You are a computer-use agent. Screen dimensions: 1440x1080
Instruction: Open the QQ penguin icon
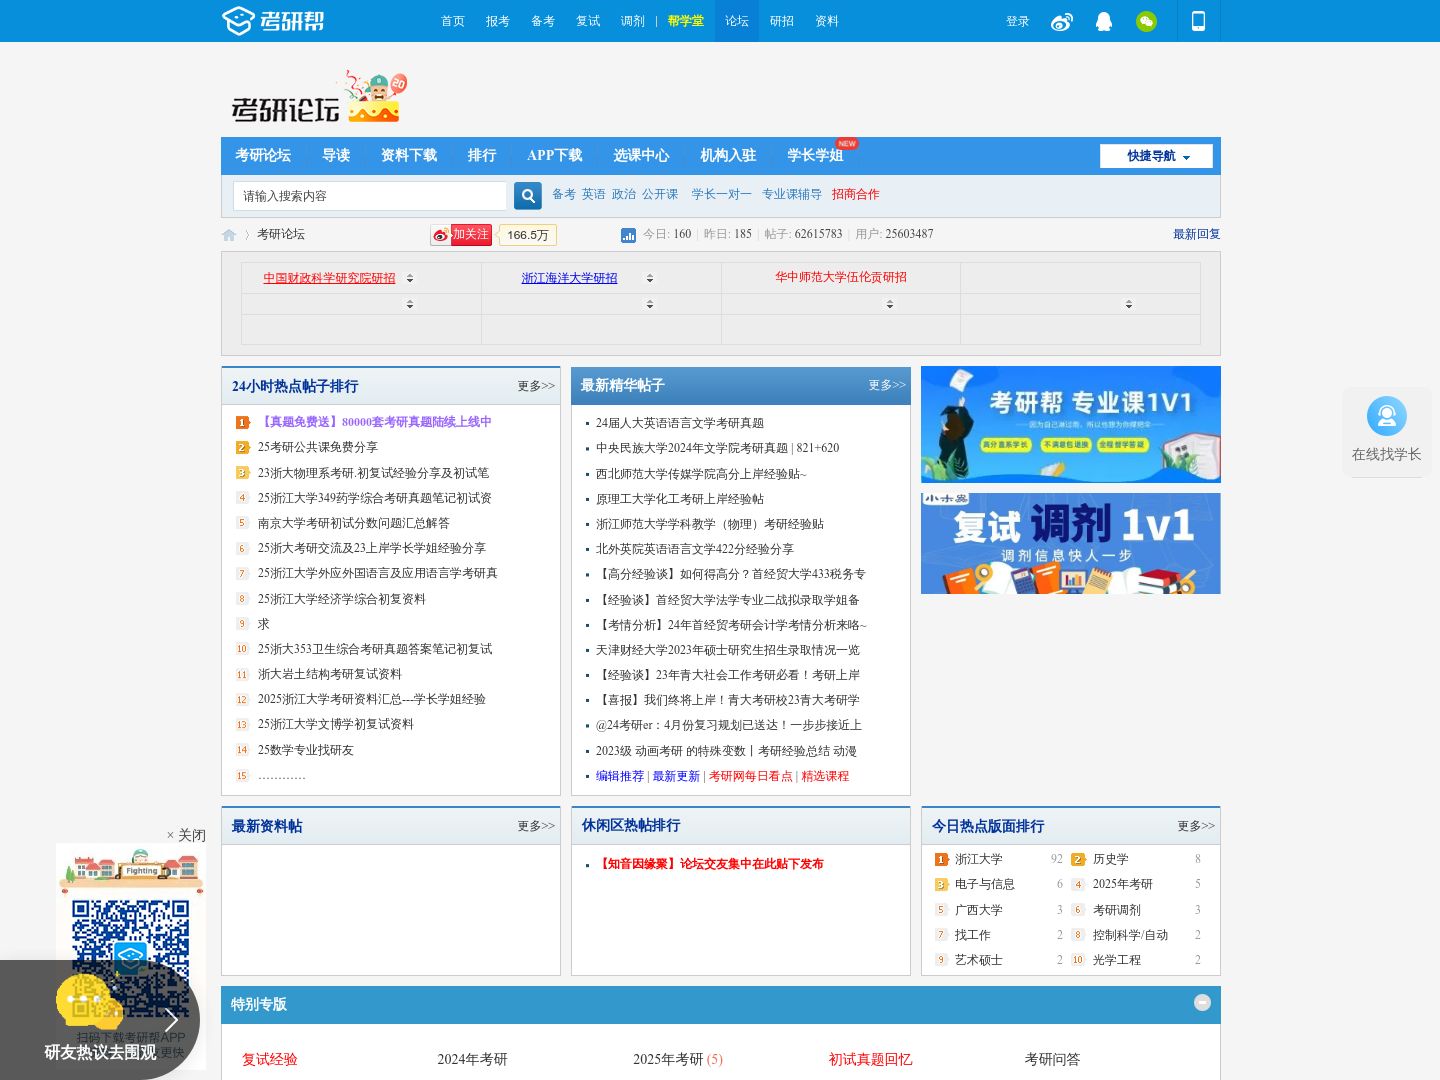[x=1104, y=21]
